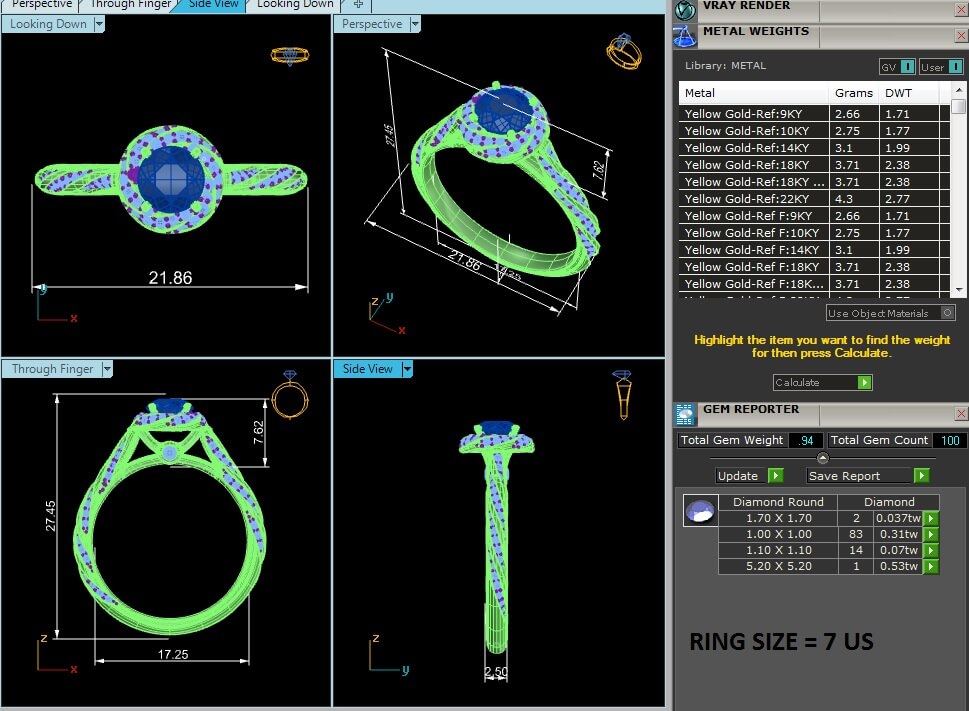Click the ring profile icon in Side View viewport
The height and width of the screenshot is (711, 969).
(621, 393)
